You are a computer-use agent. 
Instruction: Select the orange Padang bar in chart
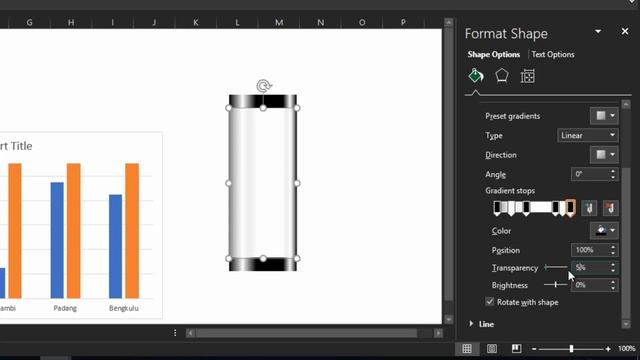click(x=73, y=231)
